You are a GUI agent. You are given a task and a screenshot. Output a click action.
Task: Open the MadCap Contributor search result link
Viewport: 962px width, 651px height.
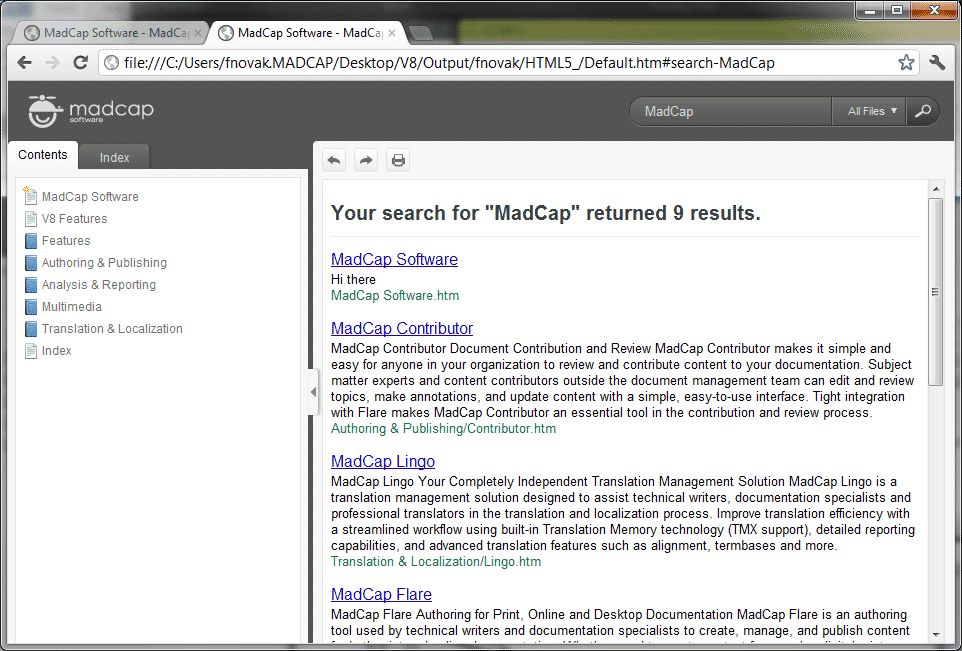point(402,328)
